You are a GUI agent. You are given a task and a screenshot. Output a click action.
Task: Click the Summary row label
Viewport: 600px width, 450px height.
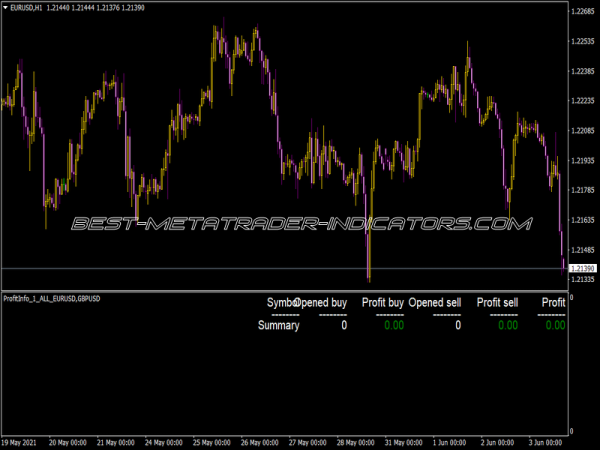(278, 325)
